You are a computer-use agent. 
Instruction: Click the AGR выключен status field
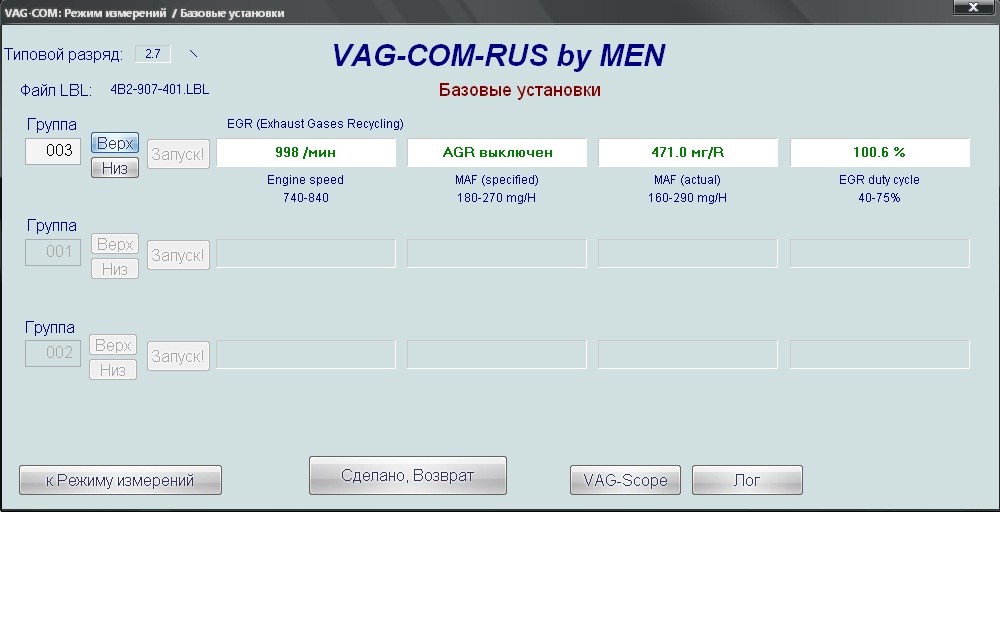(497, 152)
